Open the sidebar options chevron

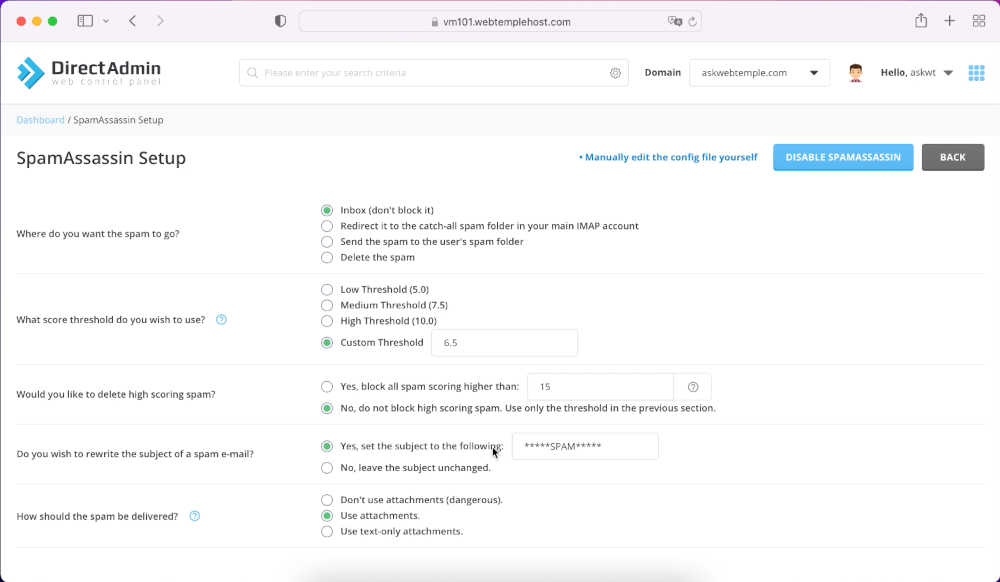pos(106,21)
